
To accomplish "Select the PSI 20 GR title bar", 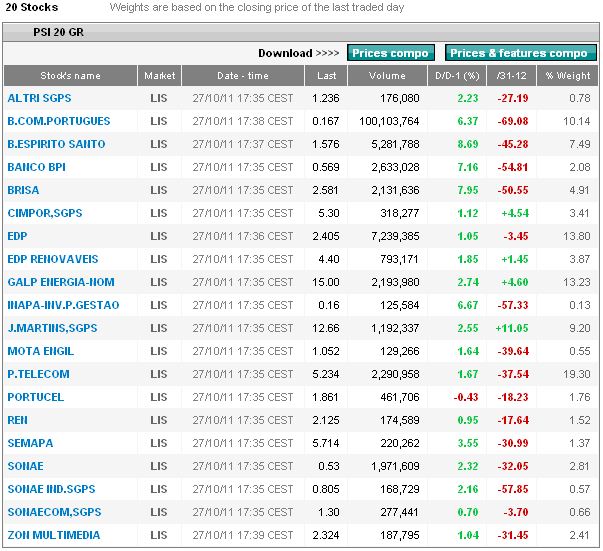I will 301,32.
